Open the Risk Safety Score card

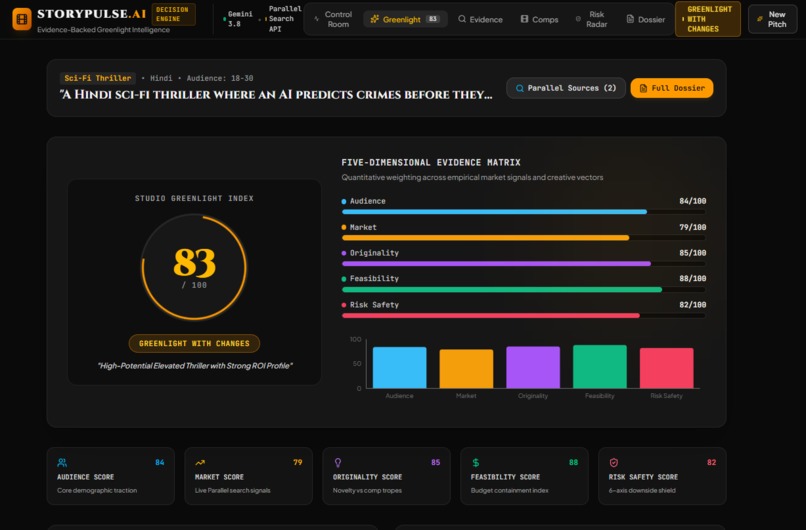point(662,476)
